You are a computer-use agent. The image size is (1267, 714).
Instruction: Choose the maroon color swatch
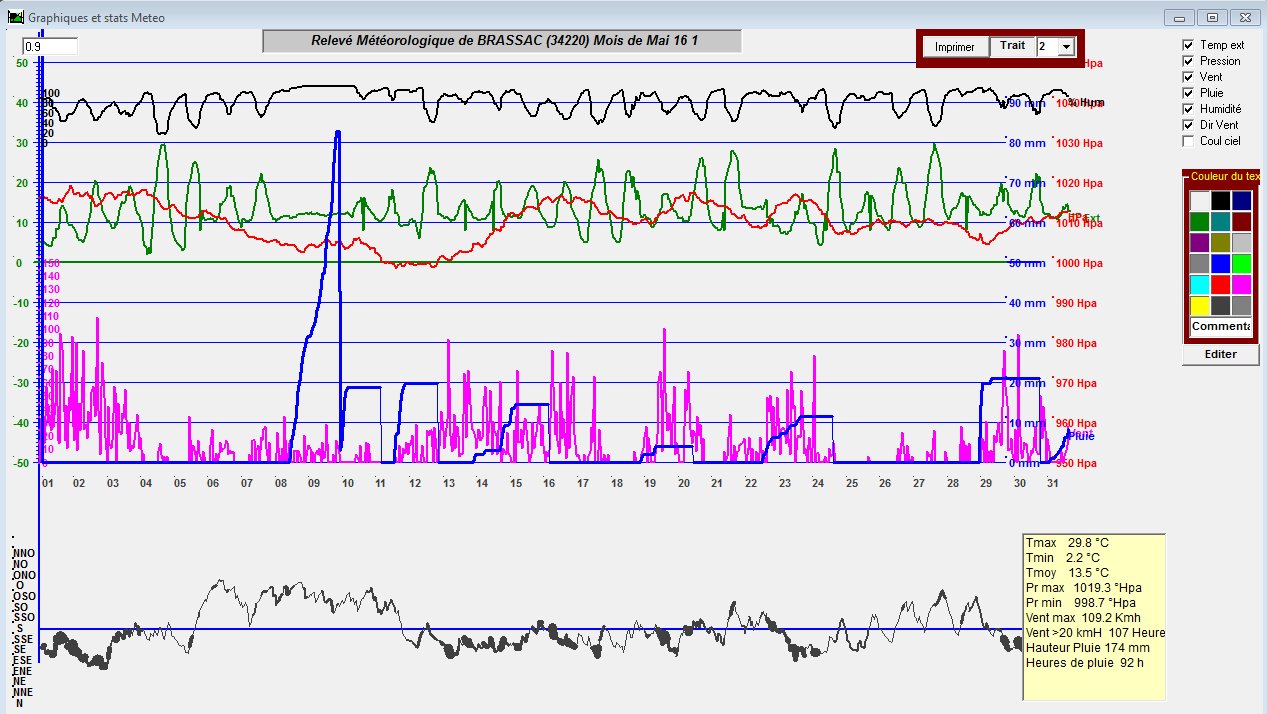click(x=1241, y=221)
